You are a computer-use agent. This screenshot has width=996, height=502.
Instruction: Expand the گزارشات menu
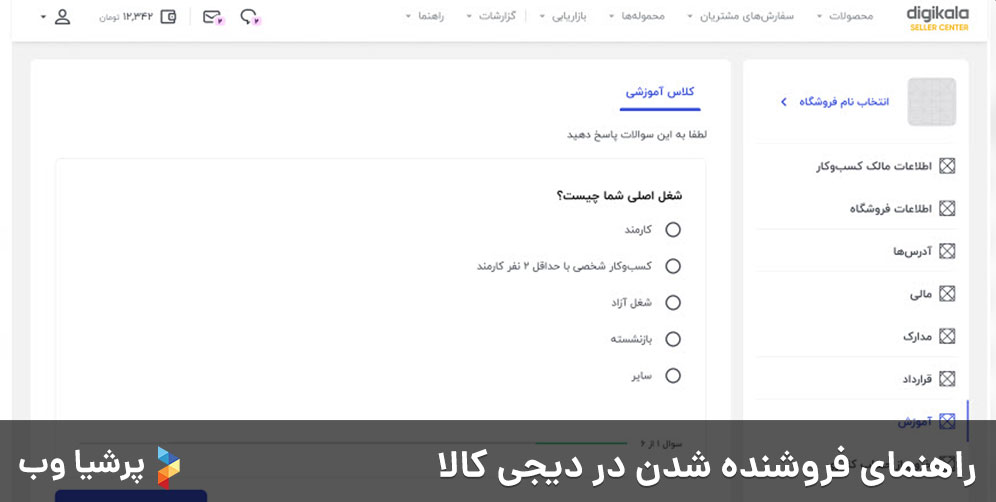coord(491,17)
